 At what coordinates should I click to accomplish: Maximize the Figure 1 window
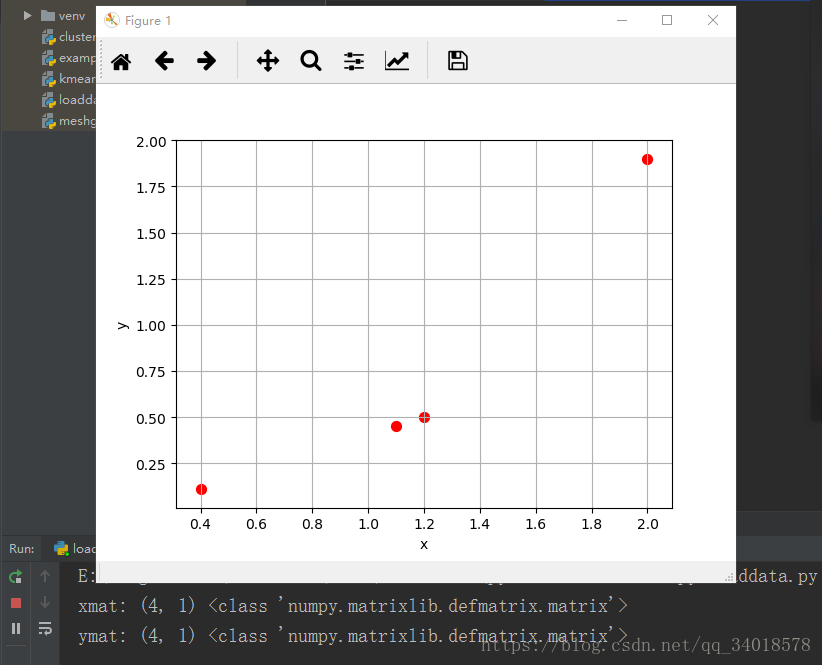tap(667, 20)
